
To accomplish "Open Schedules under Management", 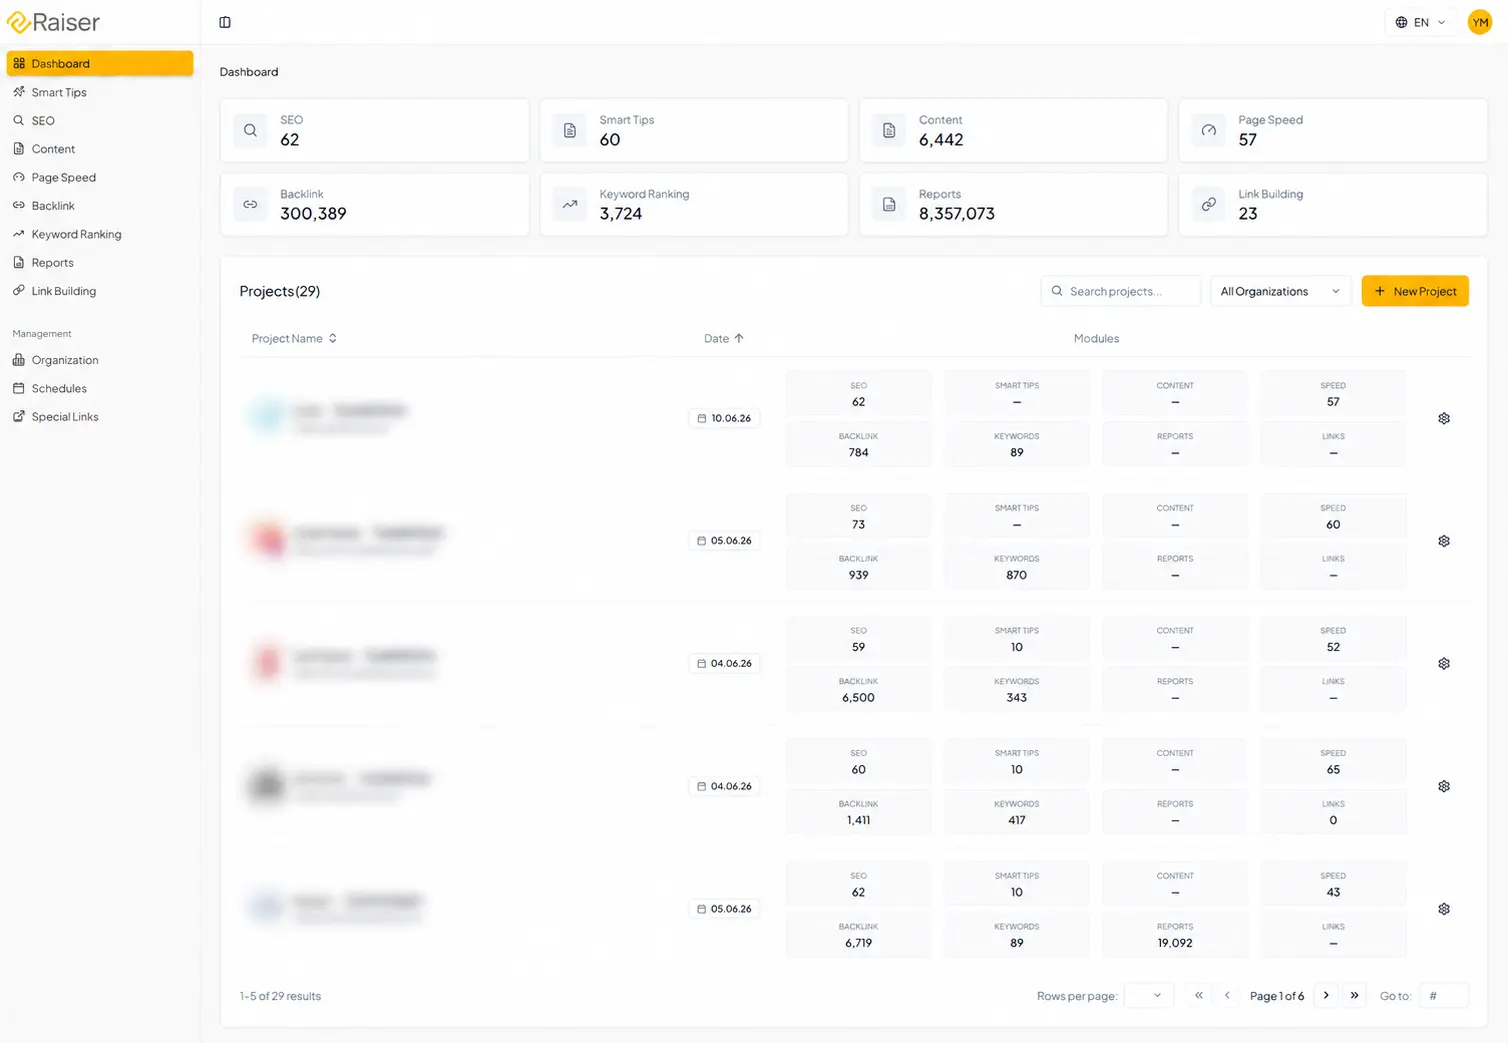I will (100, 388).
